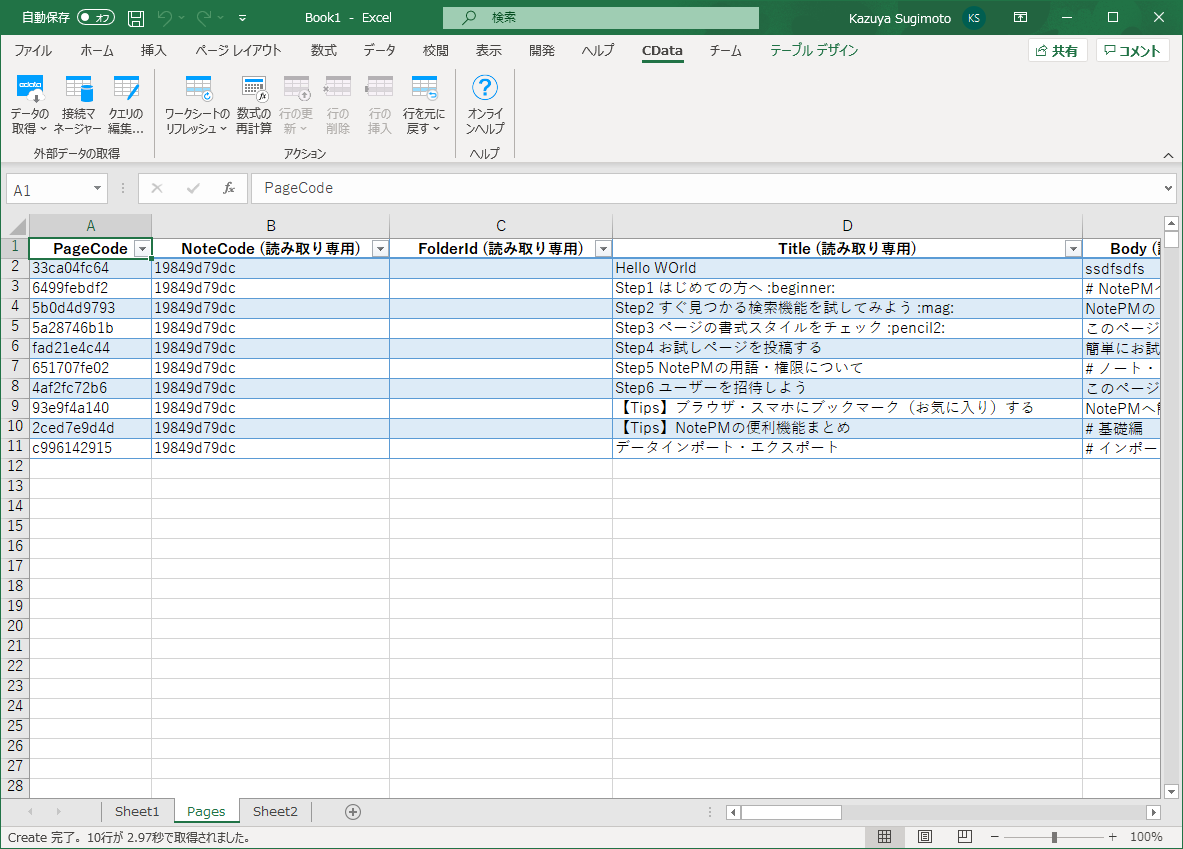This screenshot has width=1183, height=849.
Task: Switch to the Sheet2 worksheet tab
Action: 275,812
